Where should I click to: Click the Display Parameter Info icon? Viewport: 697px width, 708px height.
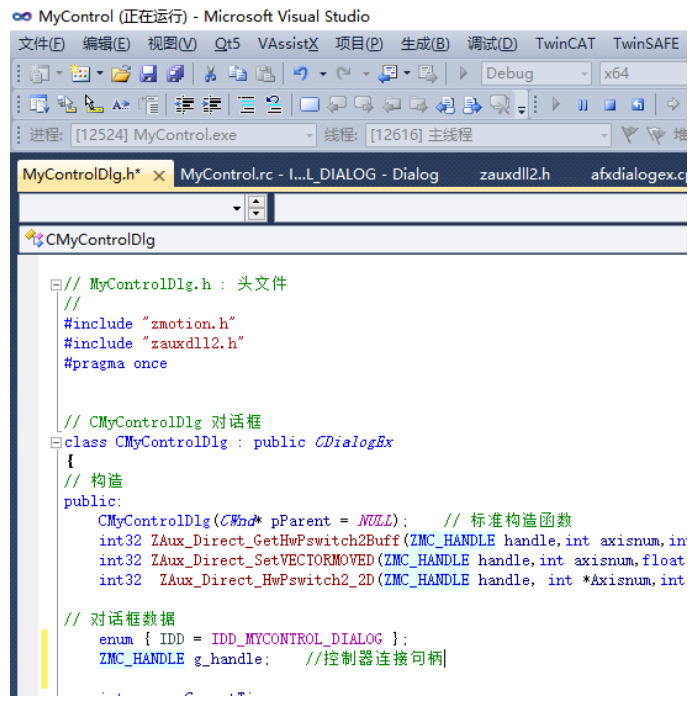[x=67, y=105]
